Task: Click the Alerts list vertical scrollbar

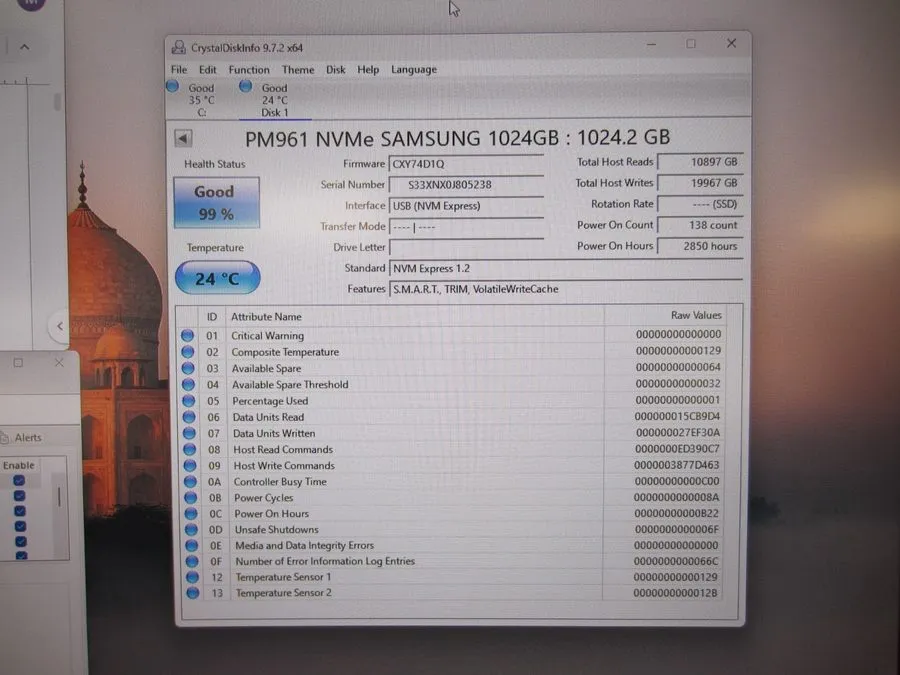Action: click(x=59, y=497)
